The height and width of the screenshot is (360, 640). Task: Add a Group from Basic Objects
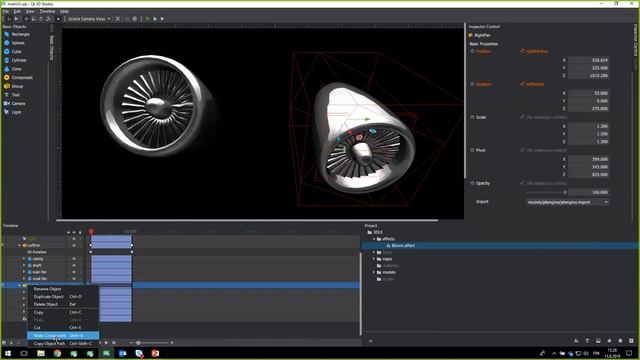coord(13,86)
